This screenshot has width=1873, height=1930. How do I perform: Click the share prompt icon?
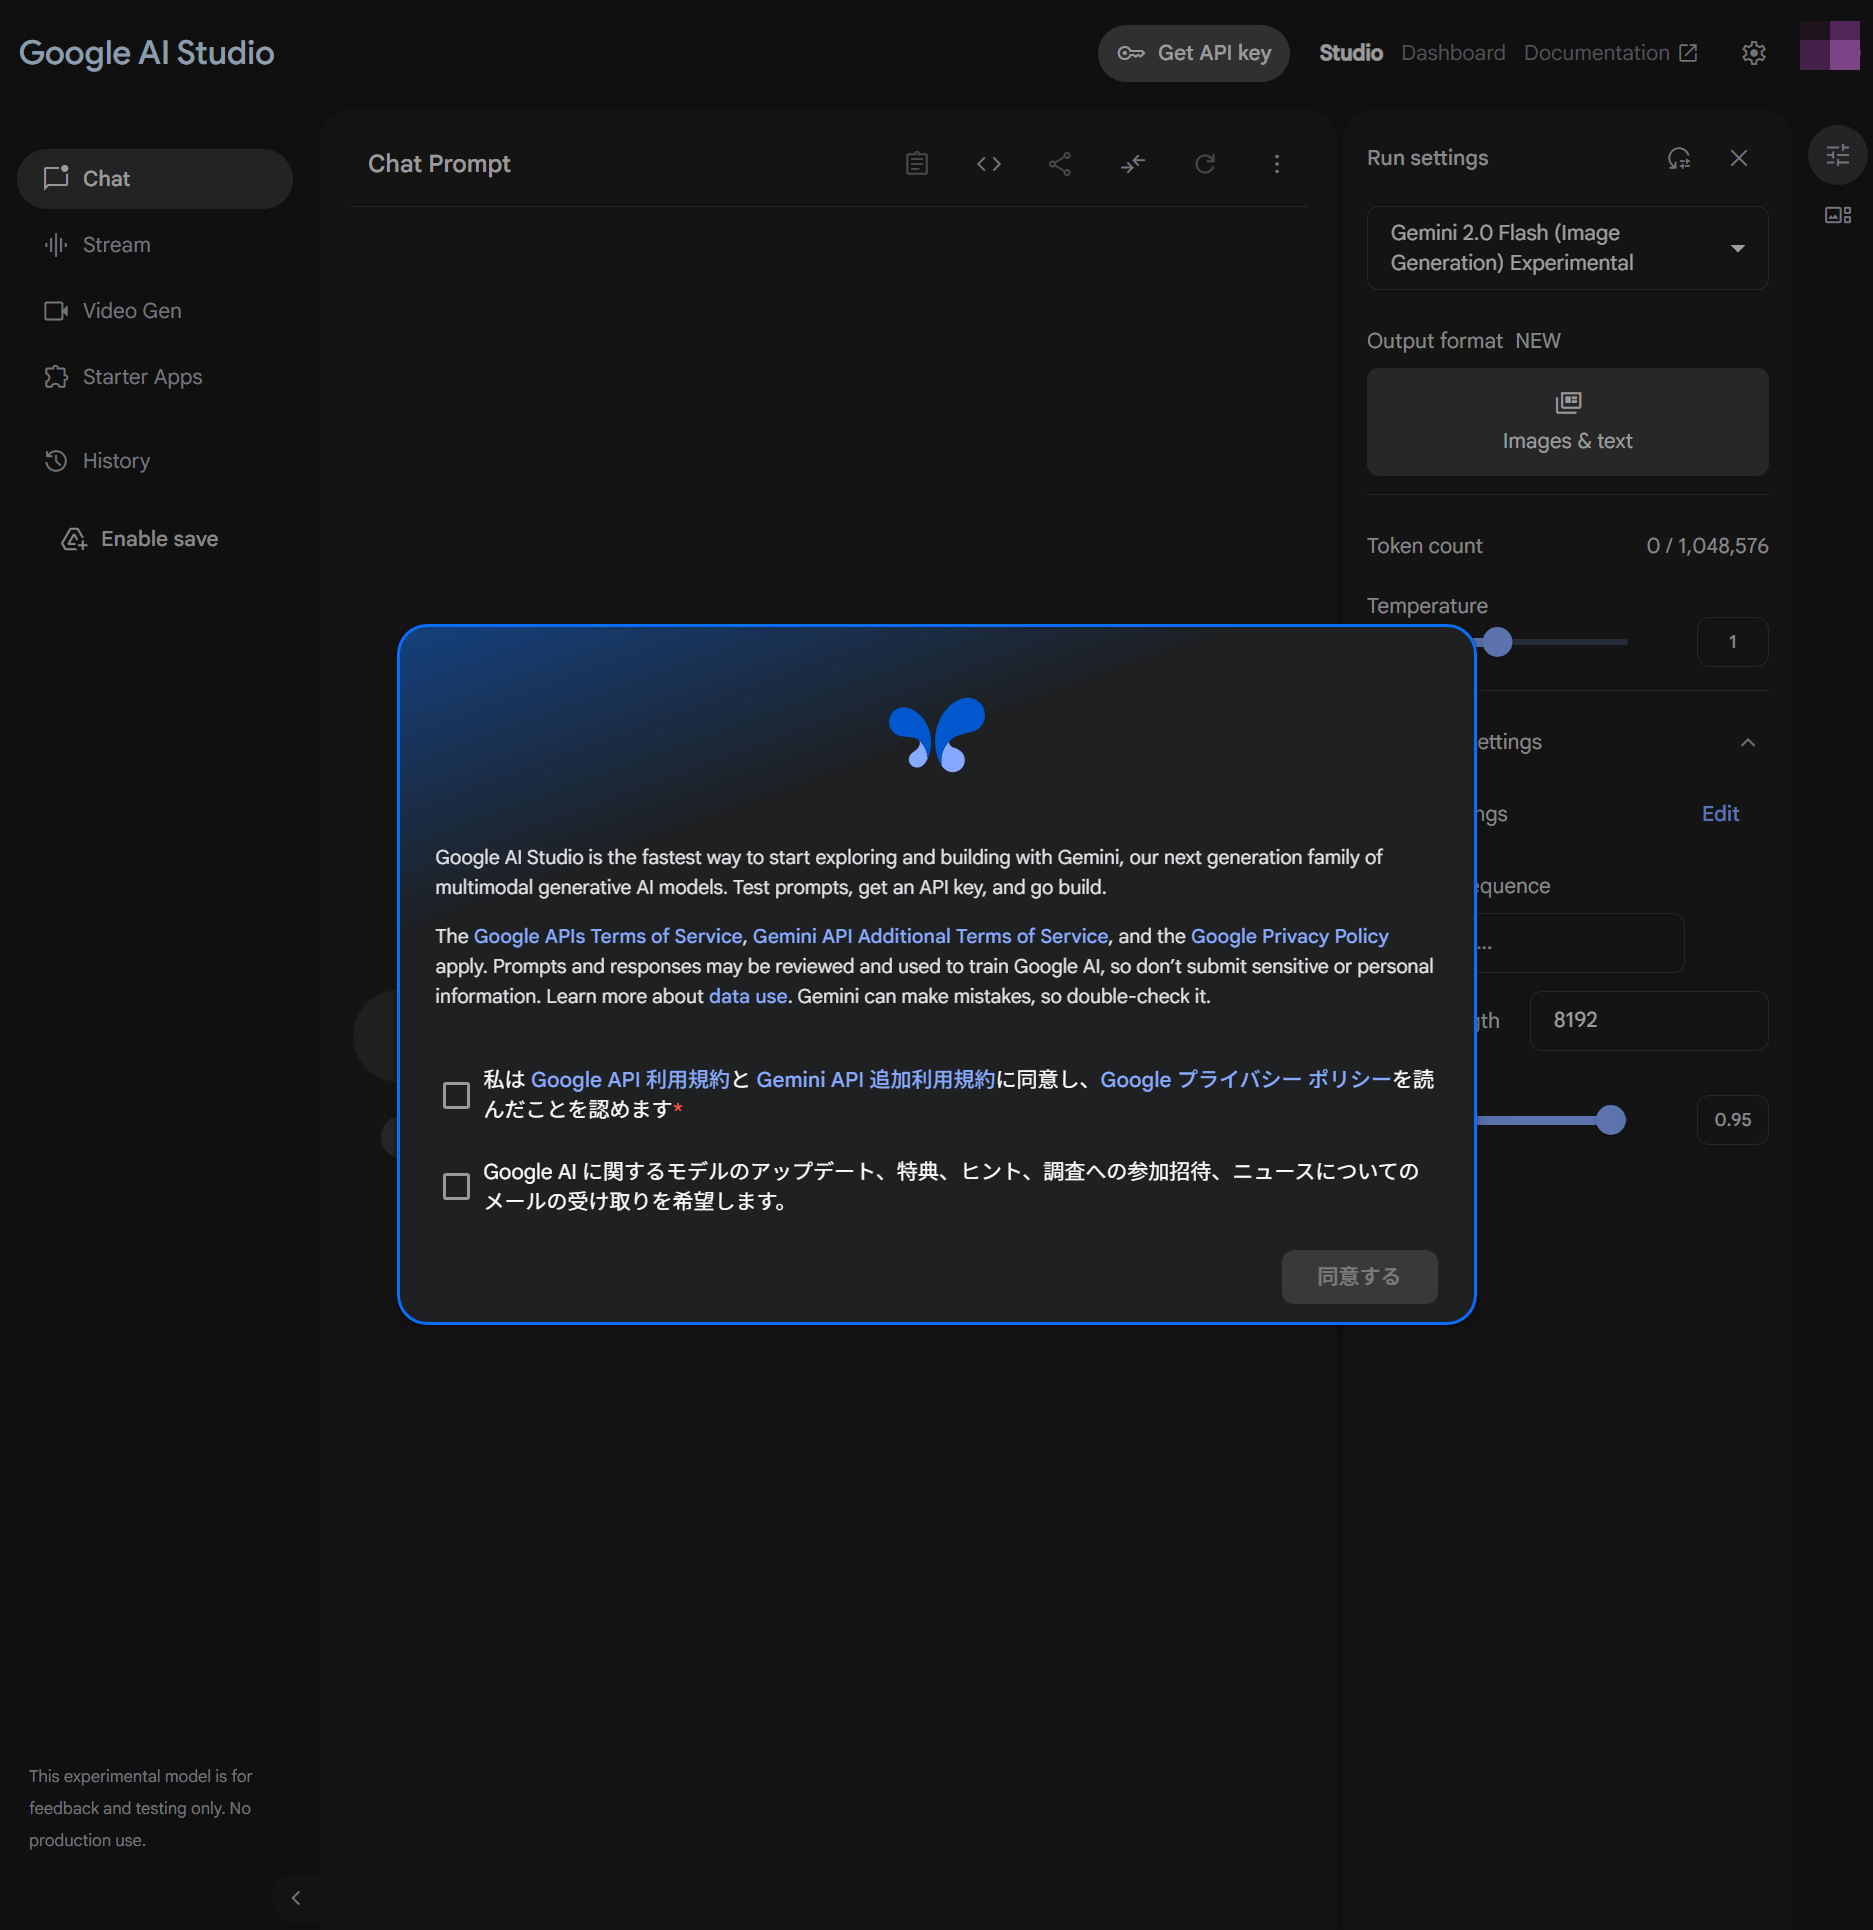click(1060, 164)
